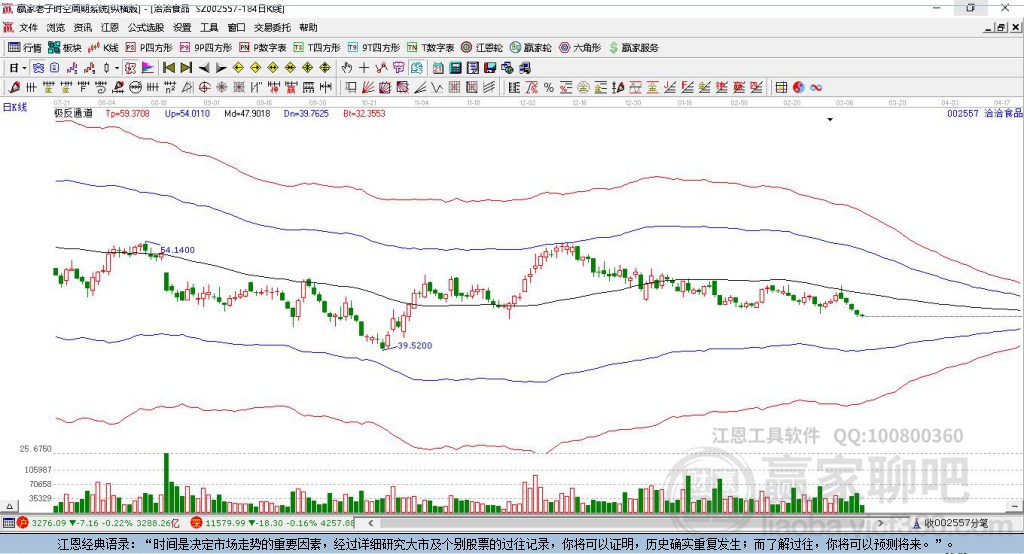
Task: Open the P数字表 tool
Action: pos(263,48)
